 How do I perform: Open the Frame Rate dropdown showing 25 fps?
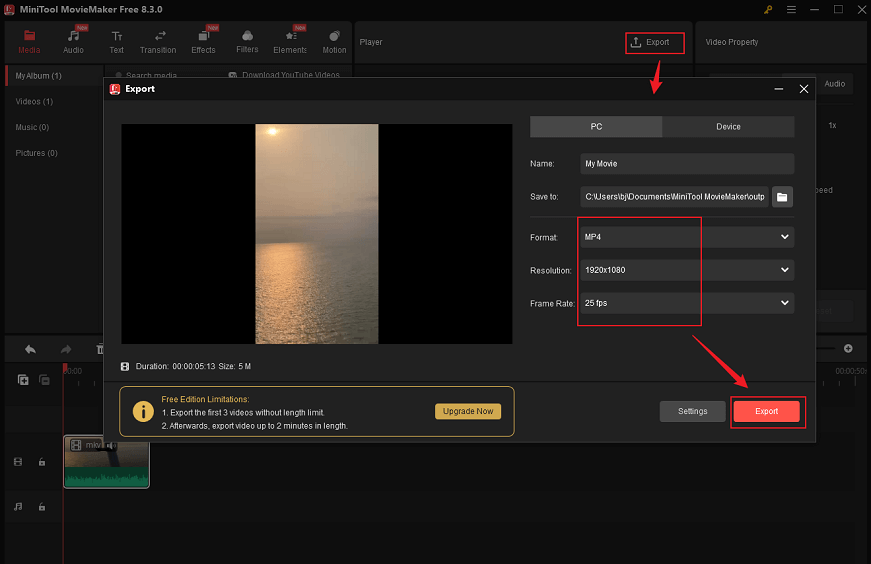(x=687, y=303)
